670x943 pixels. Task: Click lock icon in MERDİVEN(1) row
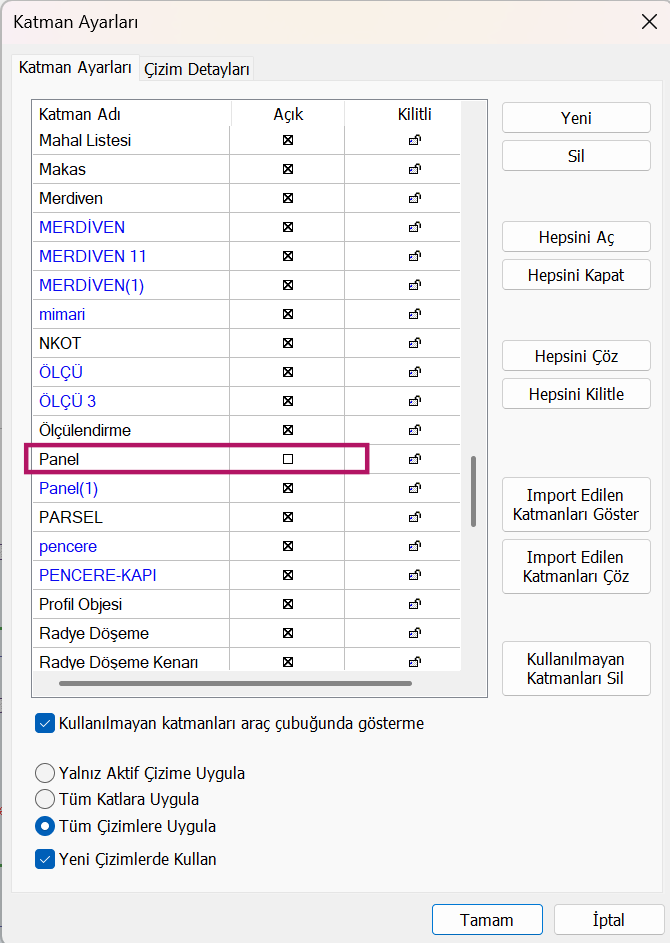pos(414,285)
